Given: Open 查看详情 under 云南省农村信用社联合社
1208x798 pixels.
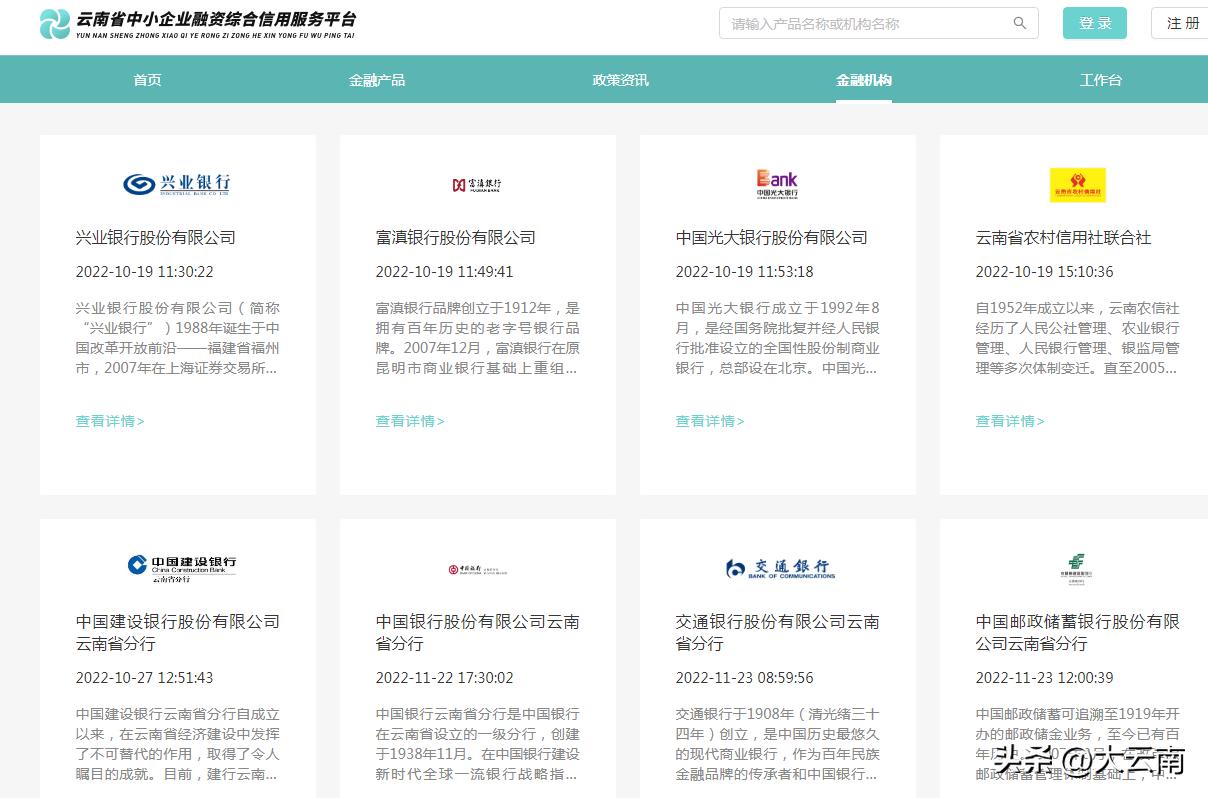Looking at the screenshot, I should [1010, 421].
